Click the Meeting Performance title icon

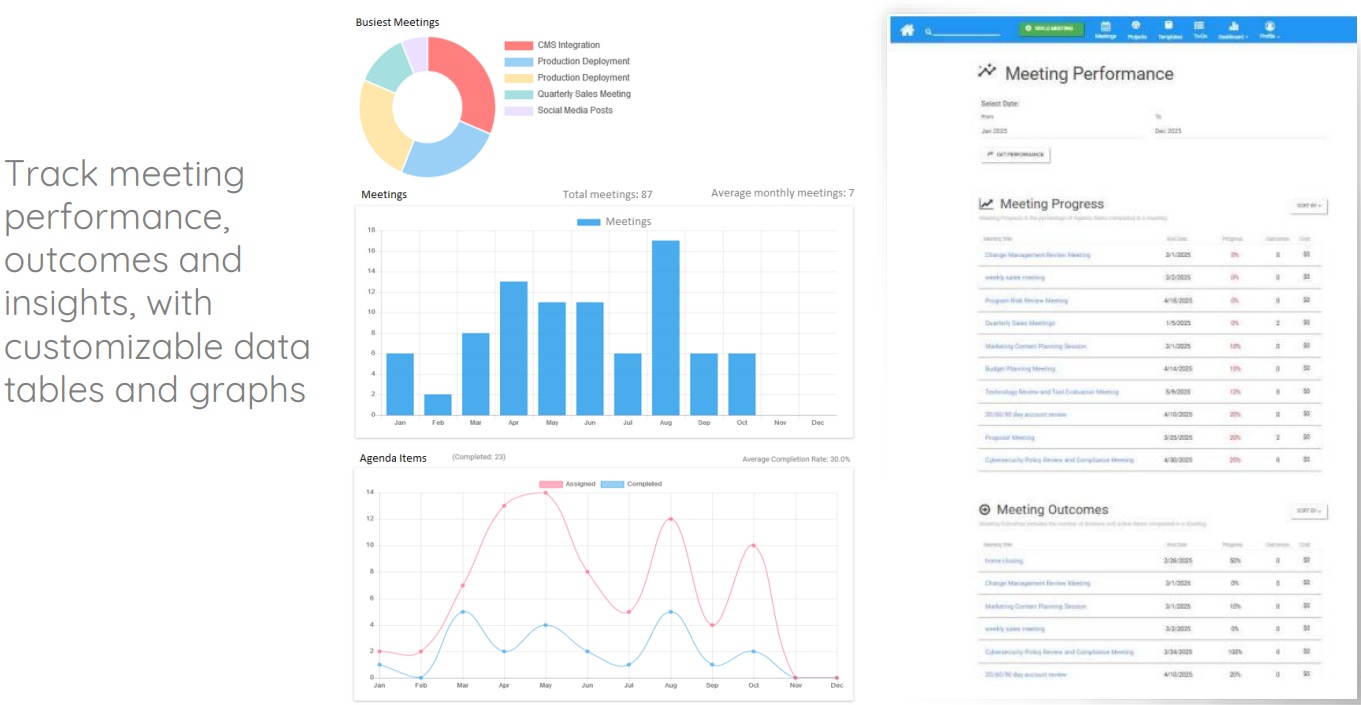tap(987, 72)
